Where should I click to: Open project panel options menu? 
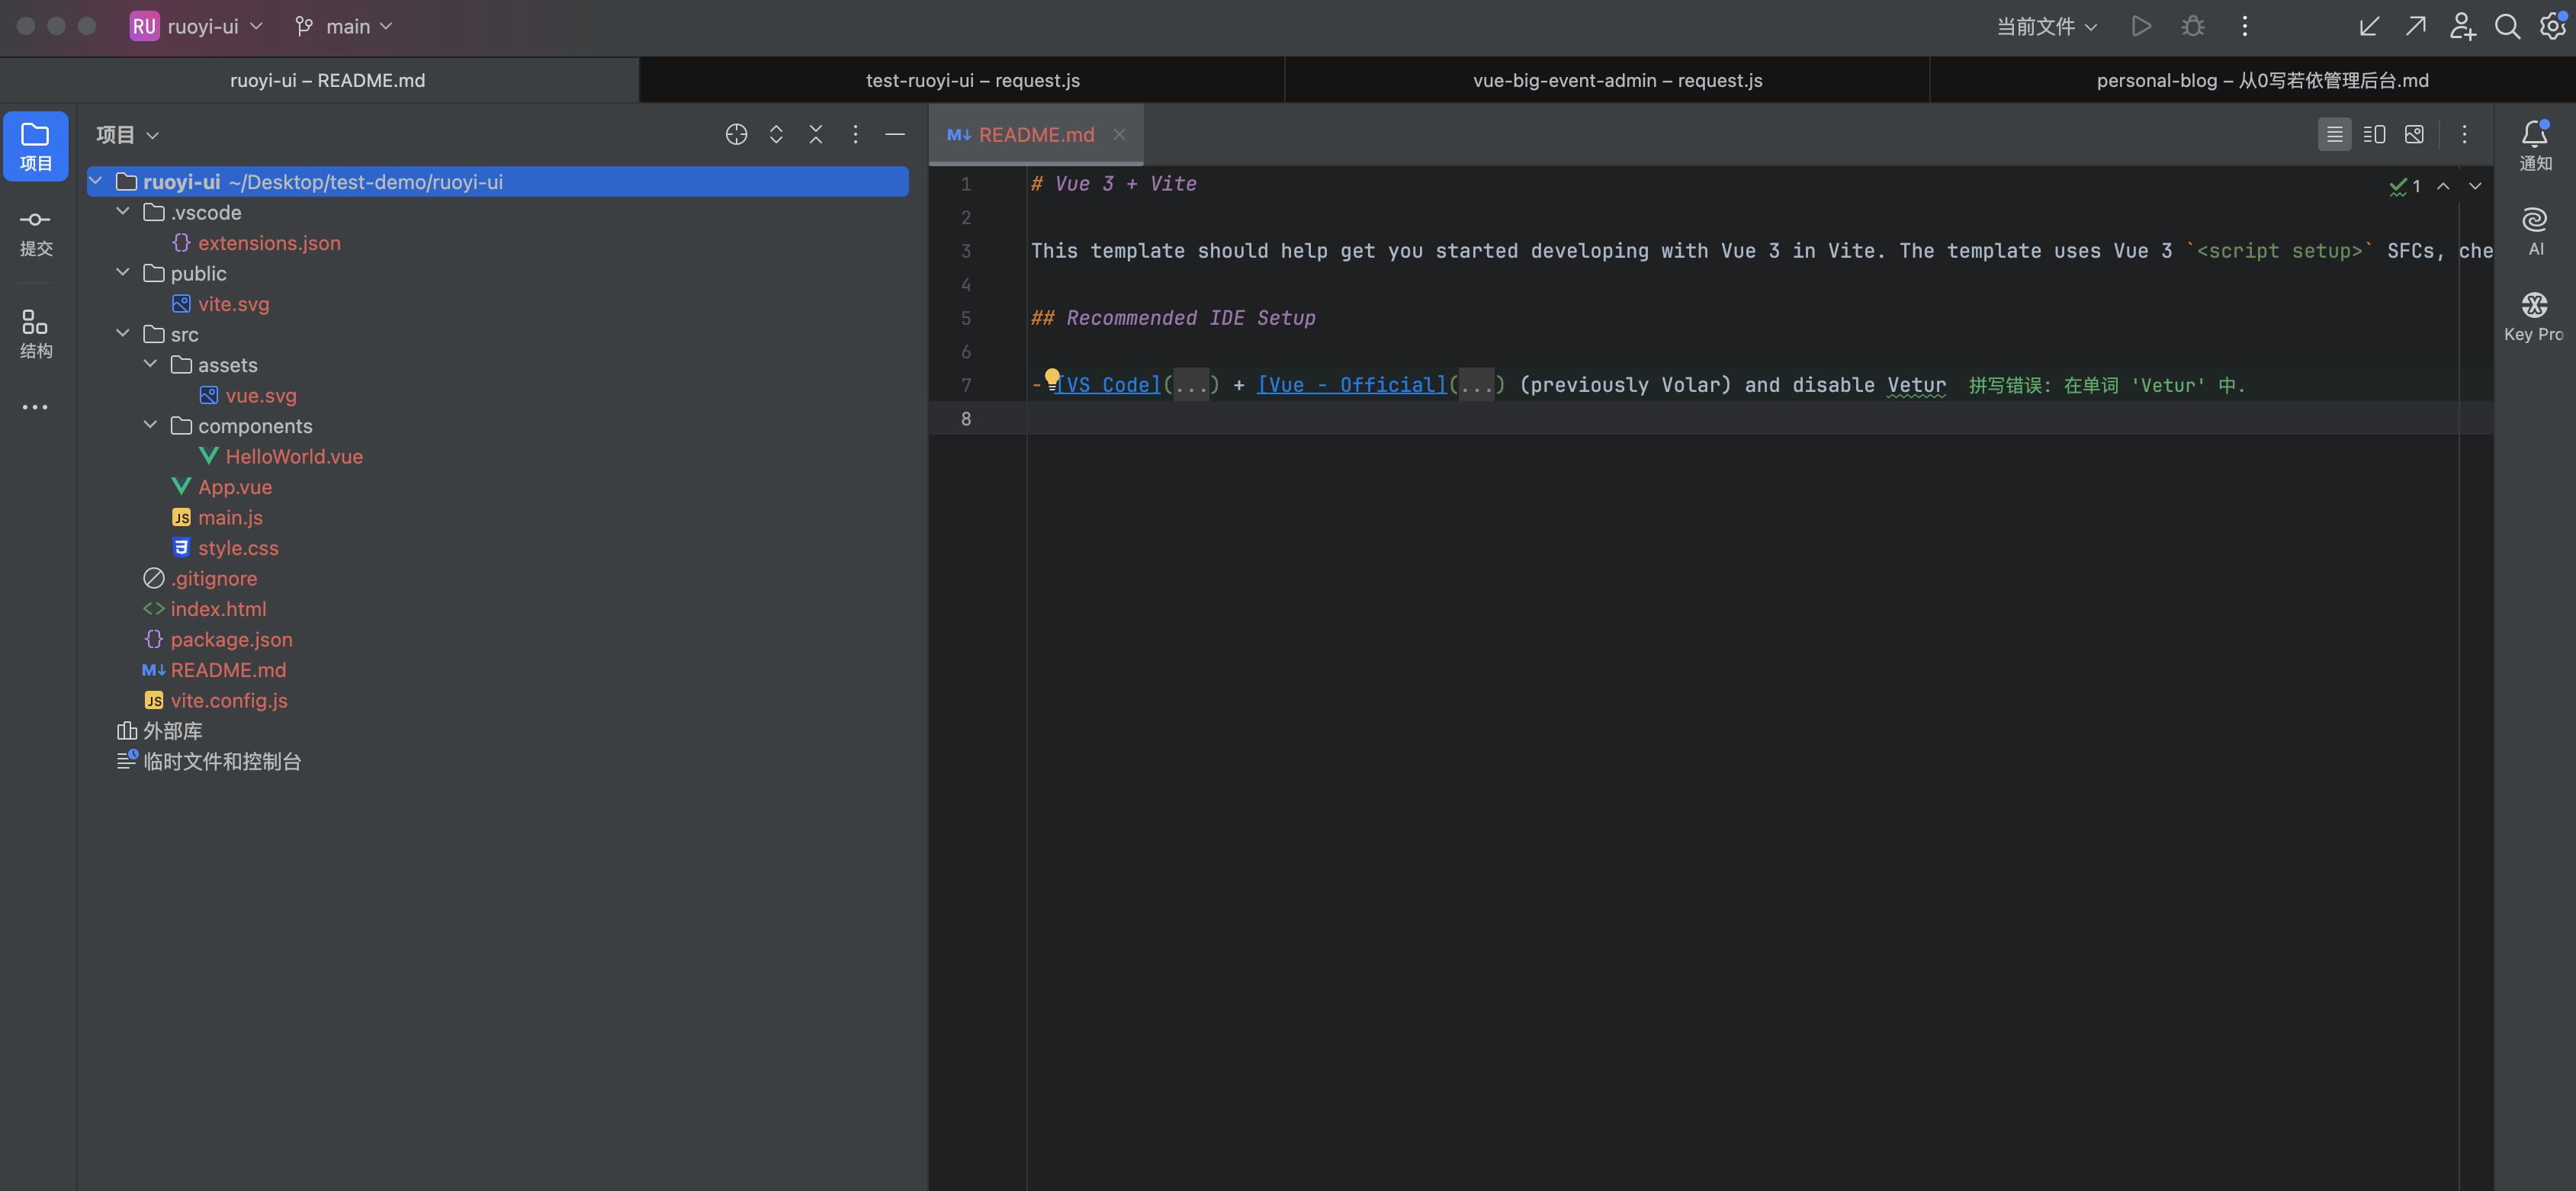[855, 134]
